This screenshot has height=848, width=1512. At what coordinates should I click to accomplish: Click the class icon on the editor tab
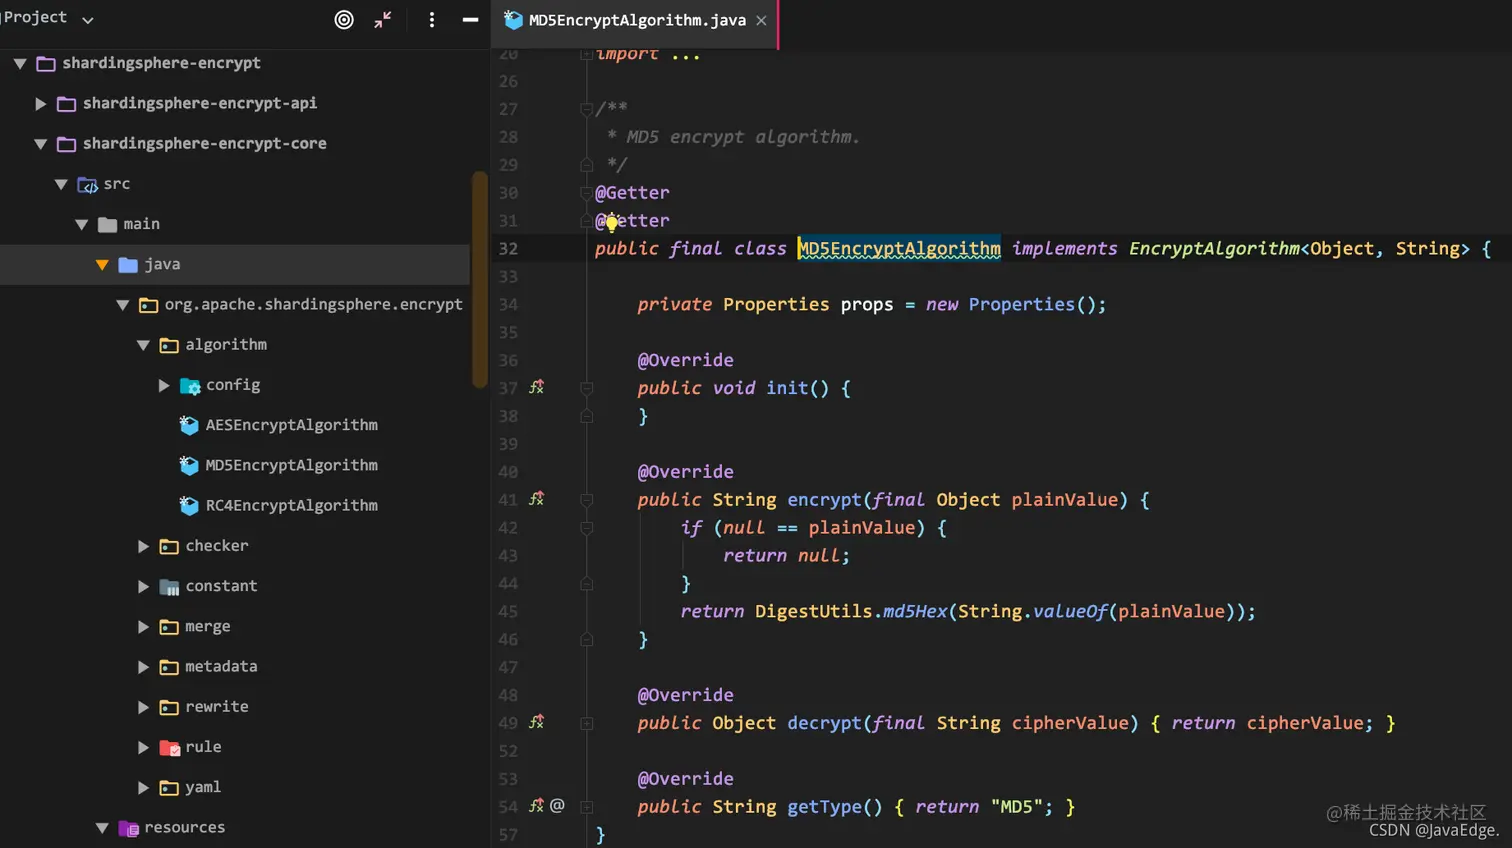click(x=513, y=20)
